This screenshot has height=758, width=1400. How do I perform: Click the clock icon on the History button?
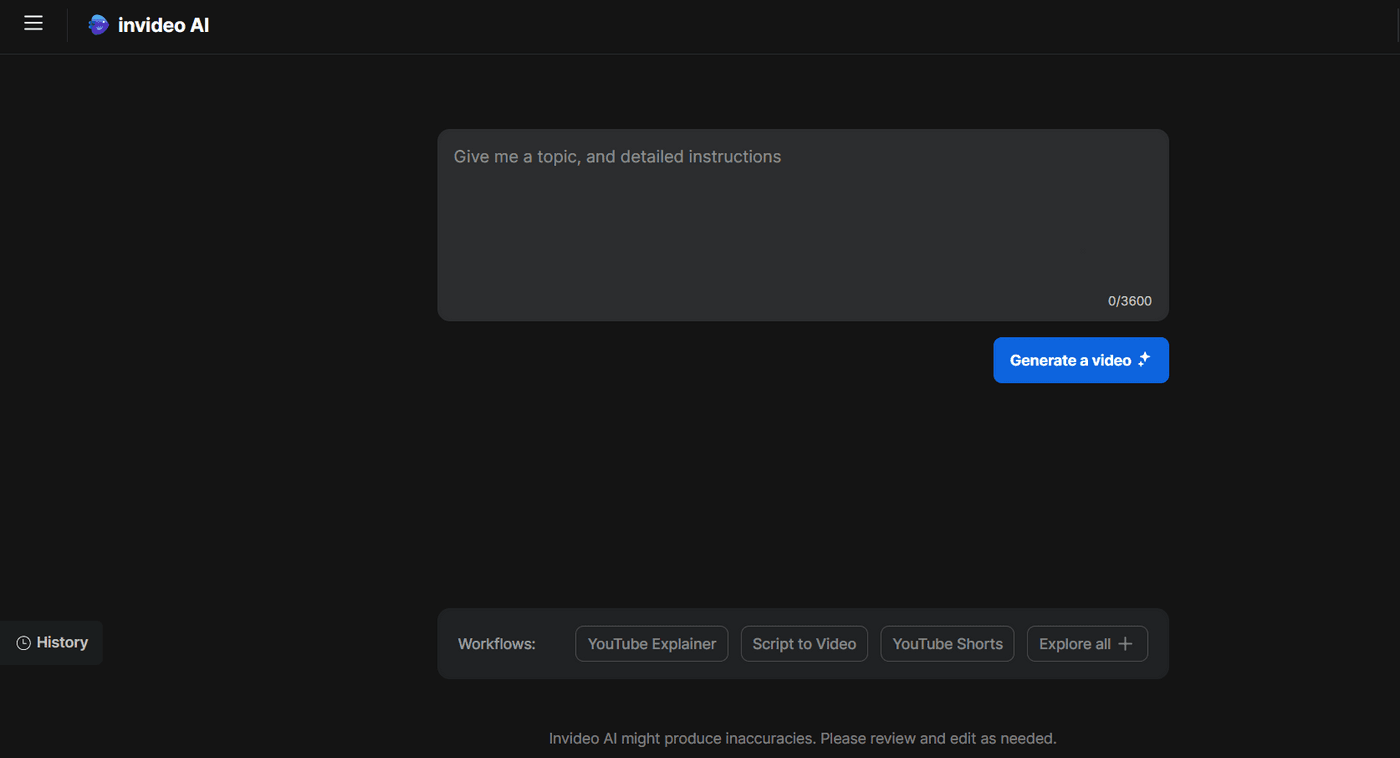23,643
